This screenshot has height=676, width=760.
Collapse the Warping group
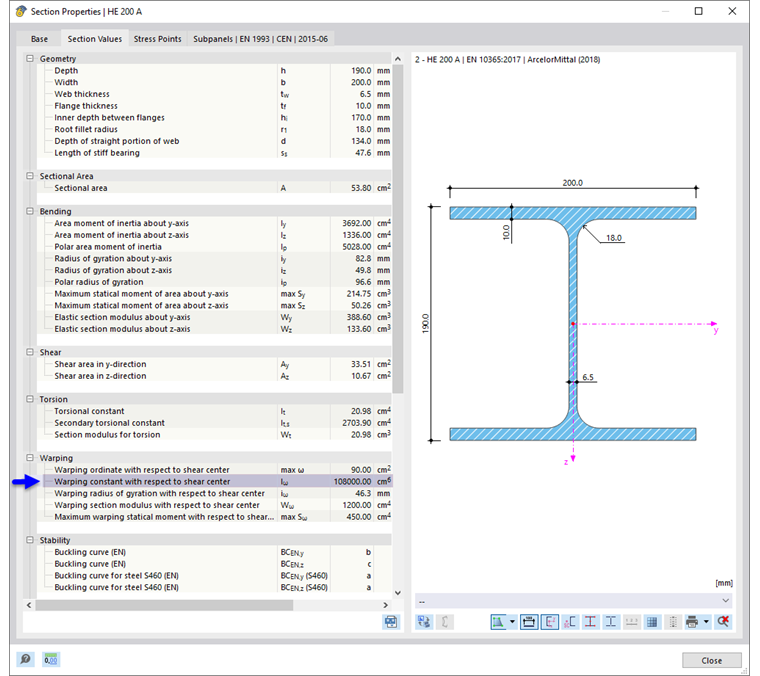30,458
